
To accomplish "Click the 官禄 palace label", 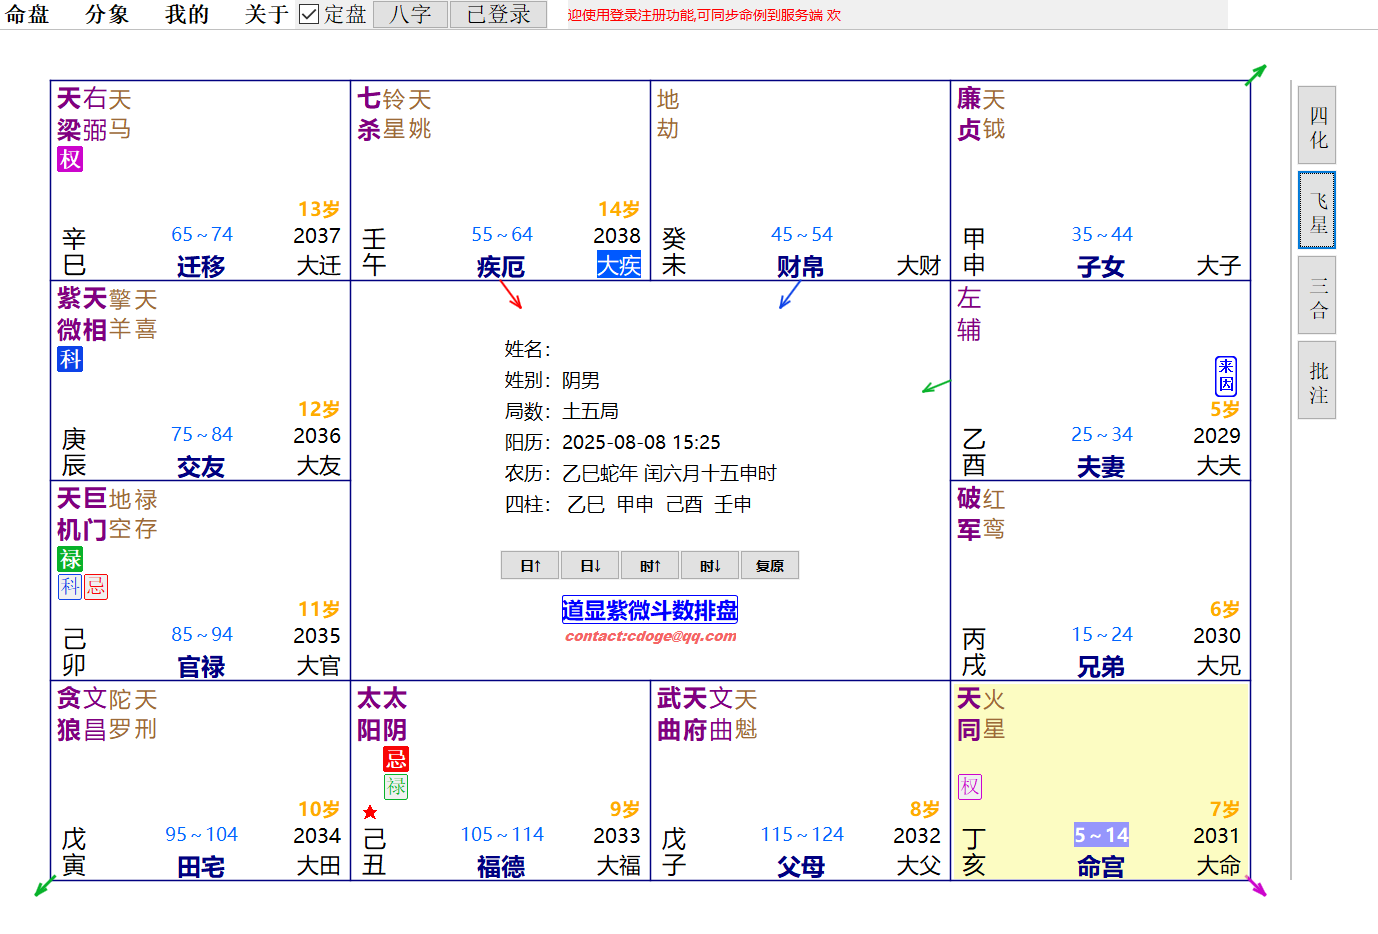I will [201, 667].
